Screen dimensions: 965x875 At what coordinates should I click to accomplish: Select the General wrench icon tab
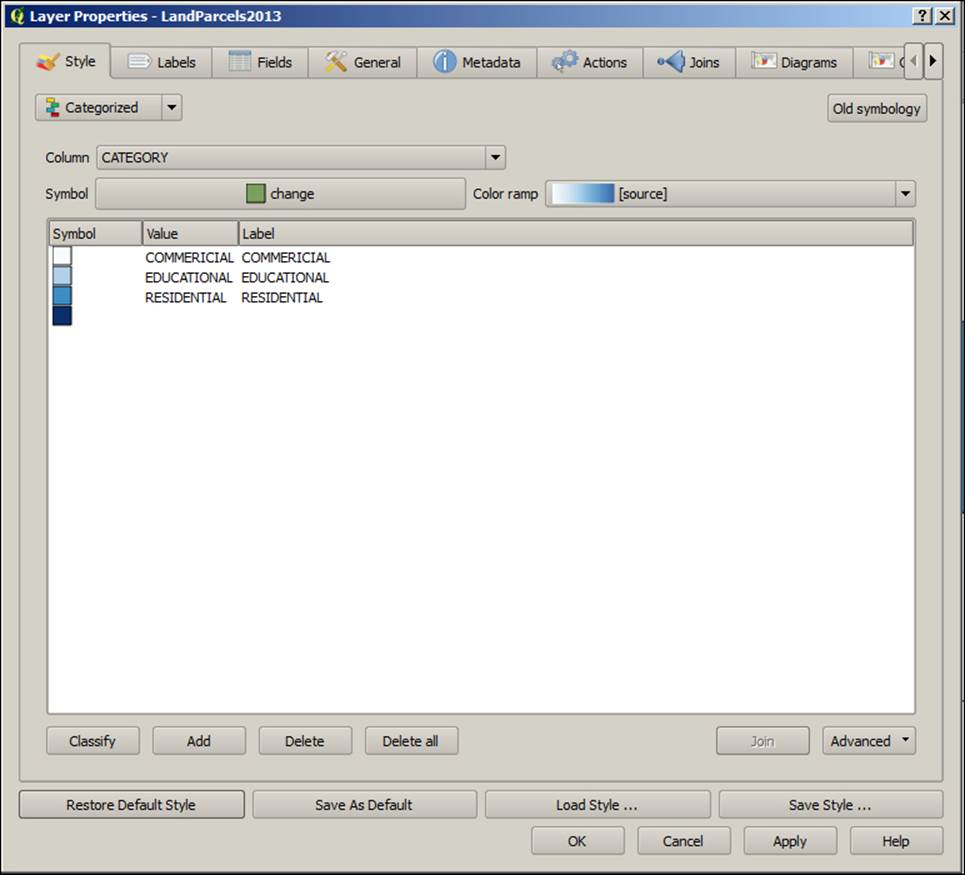coord(337,61)
